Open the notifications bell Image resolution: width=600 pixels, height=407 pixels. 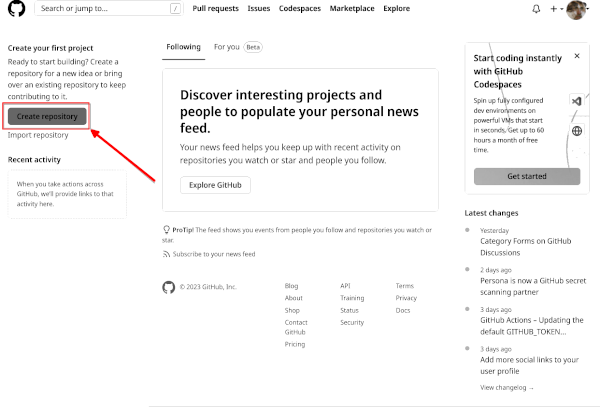pyautogui.click(x=536, y=9)
